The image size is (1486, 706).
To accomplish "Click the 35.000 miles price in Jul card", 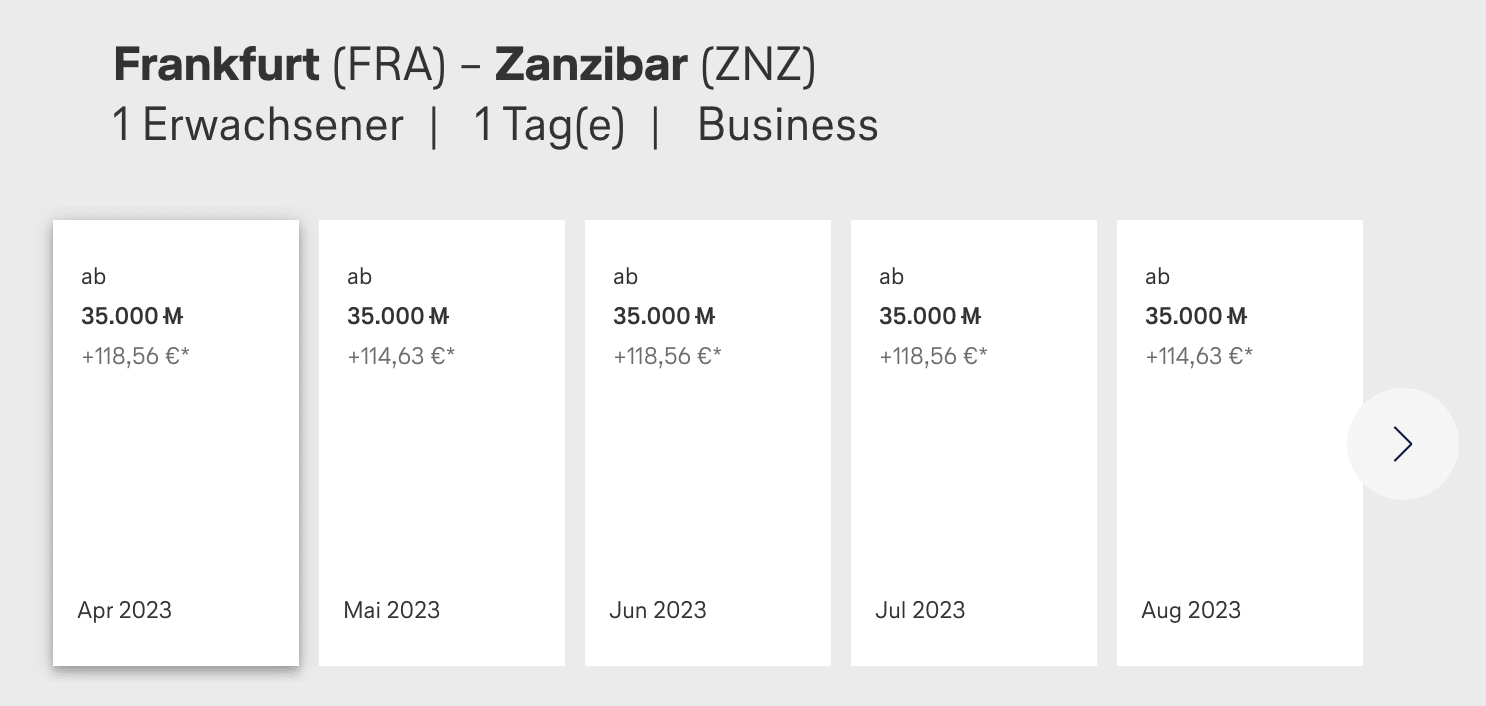I will [930, 316].
